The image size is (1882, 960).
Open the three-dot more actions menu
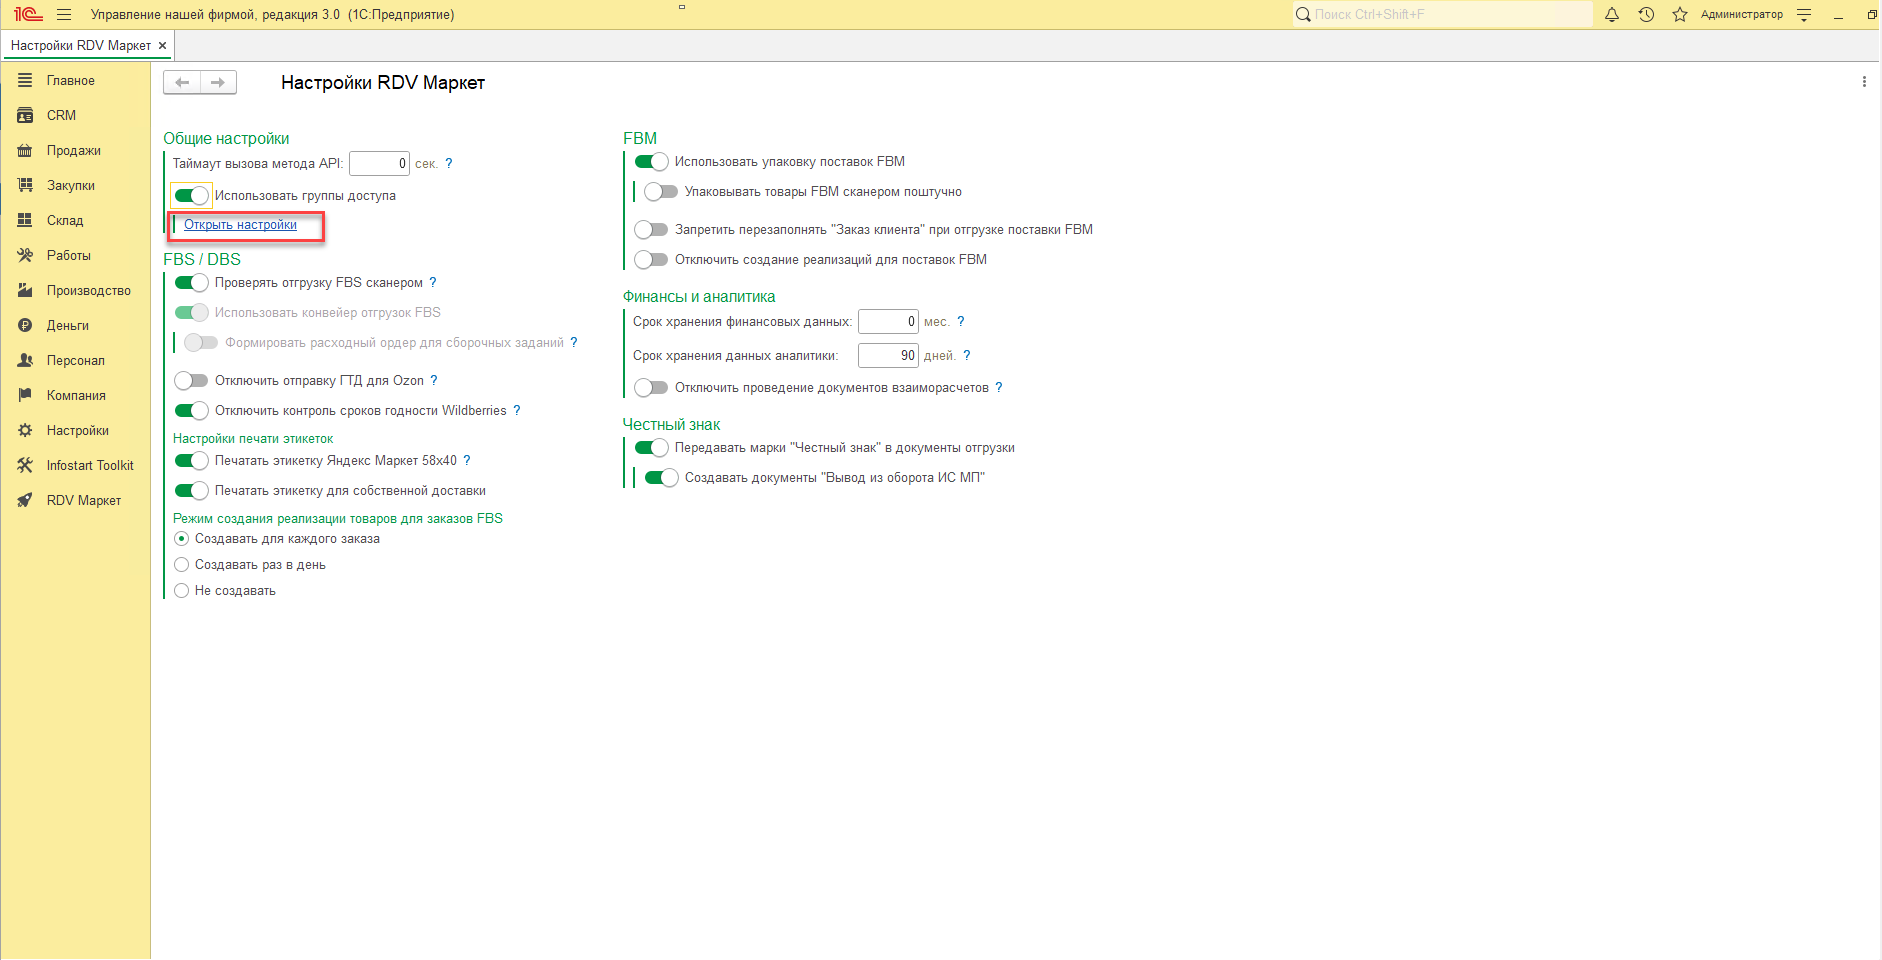click(1864, 82)
